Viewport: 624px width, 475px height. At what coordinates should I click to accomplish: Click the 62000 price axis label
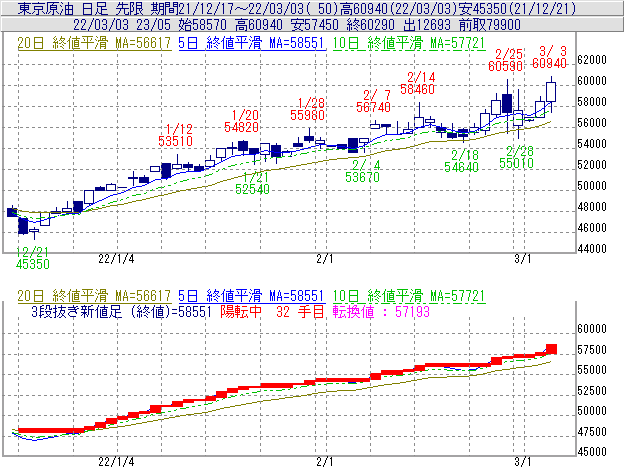[x=592, y=60]
